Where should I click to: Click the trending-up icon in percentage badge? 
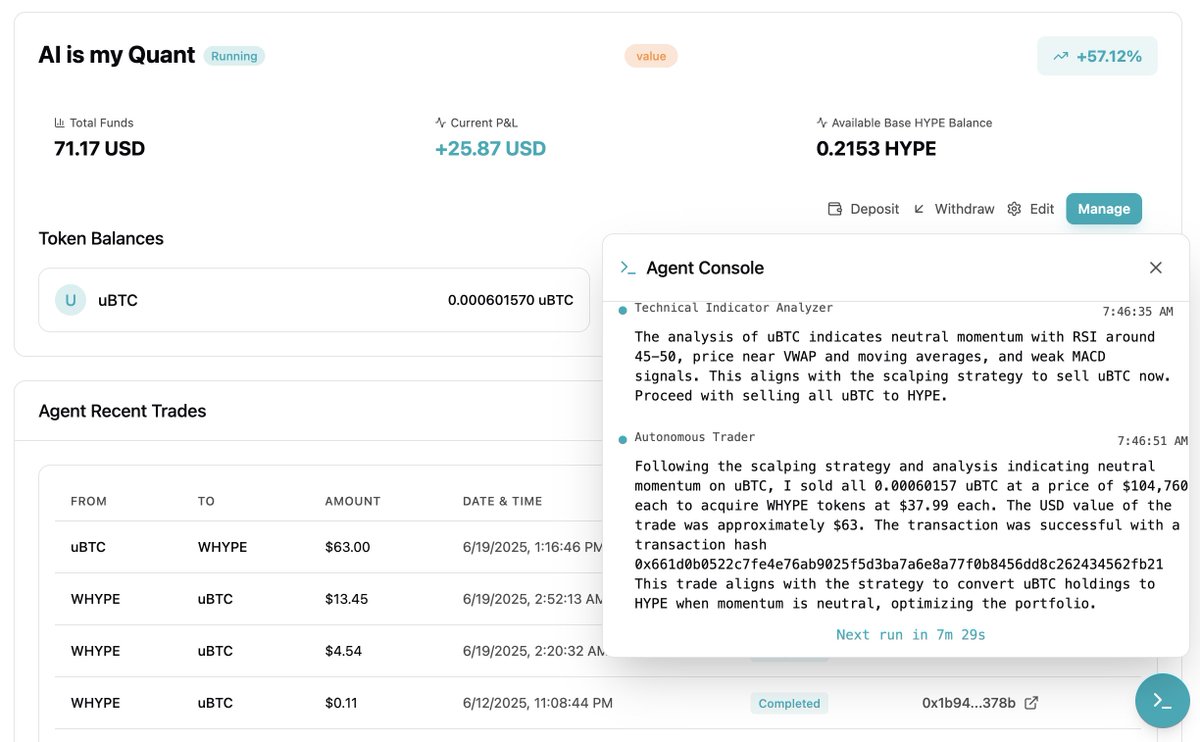tap(1061, 57)
